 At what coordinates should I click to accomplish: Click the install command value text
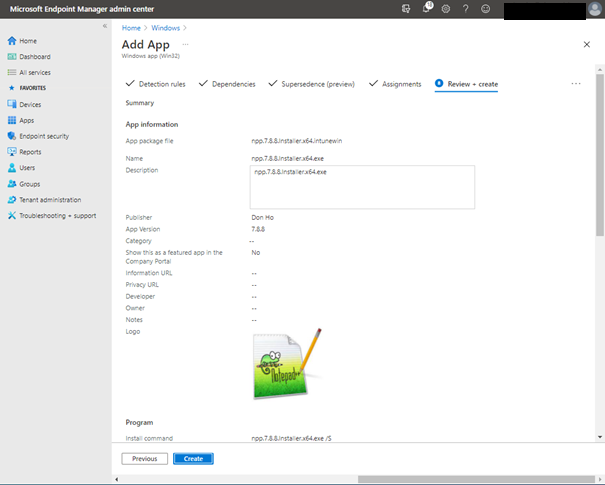point(291,438)
